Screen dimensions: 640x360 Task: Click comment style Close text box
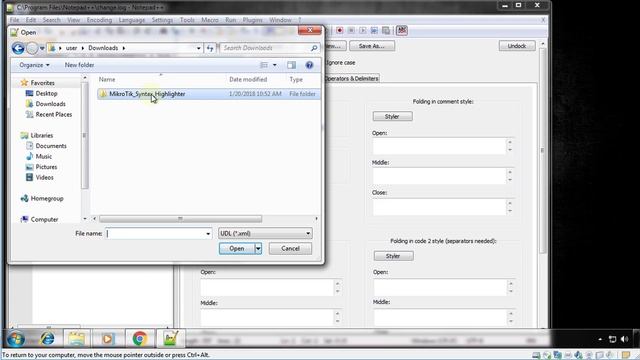439,207
